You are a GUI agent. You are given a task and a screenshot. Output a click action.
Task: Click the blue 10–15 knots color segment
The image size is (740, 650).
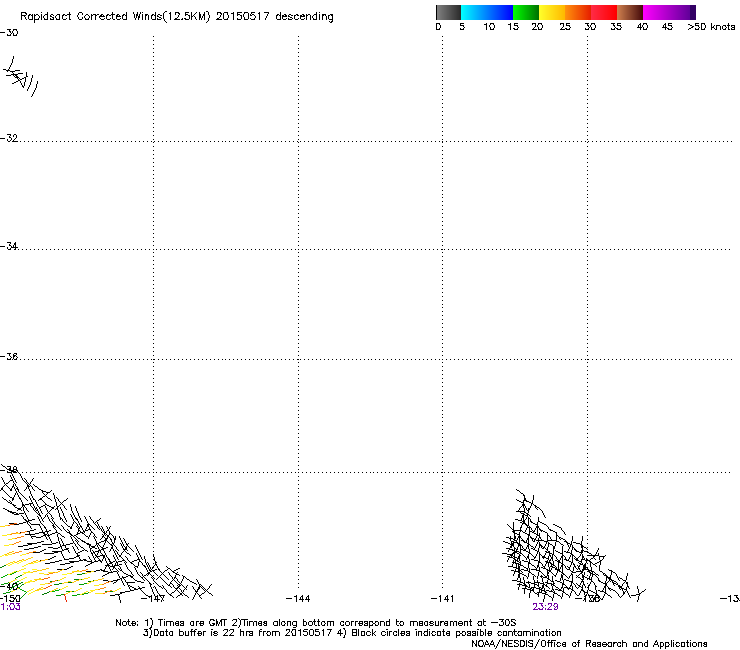[500, 12]
